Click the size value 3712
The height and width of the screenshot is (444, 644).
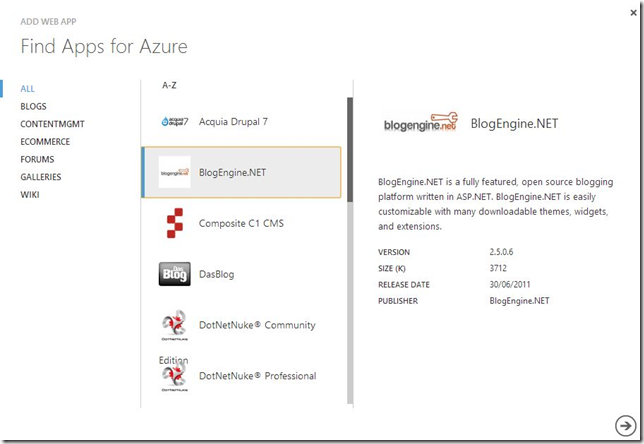(x=498, y=268)
